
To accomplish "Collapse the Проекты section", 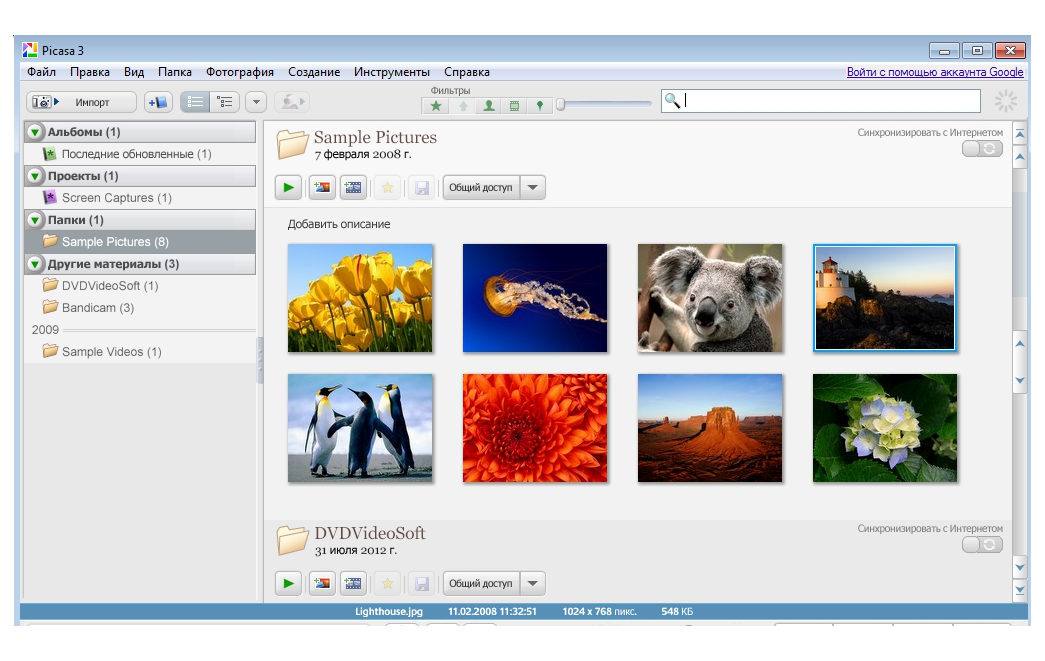I will point(35,176).
